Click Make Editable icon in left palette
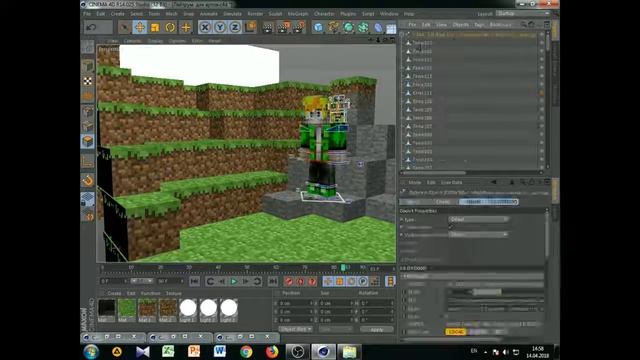640x360 pixels. pyautogui.click(x=87, y=47)
